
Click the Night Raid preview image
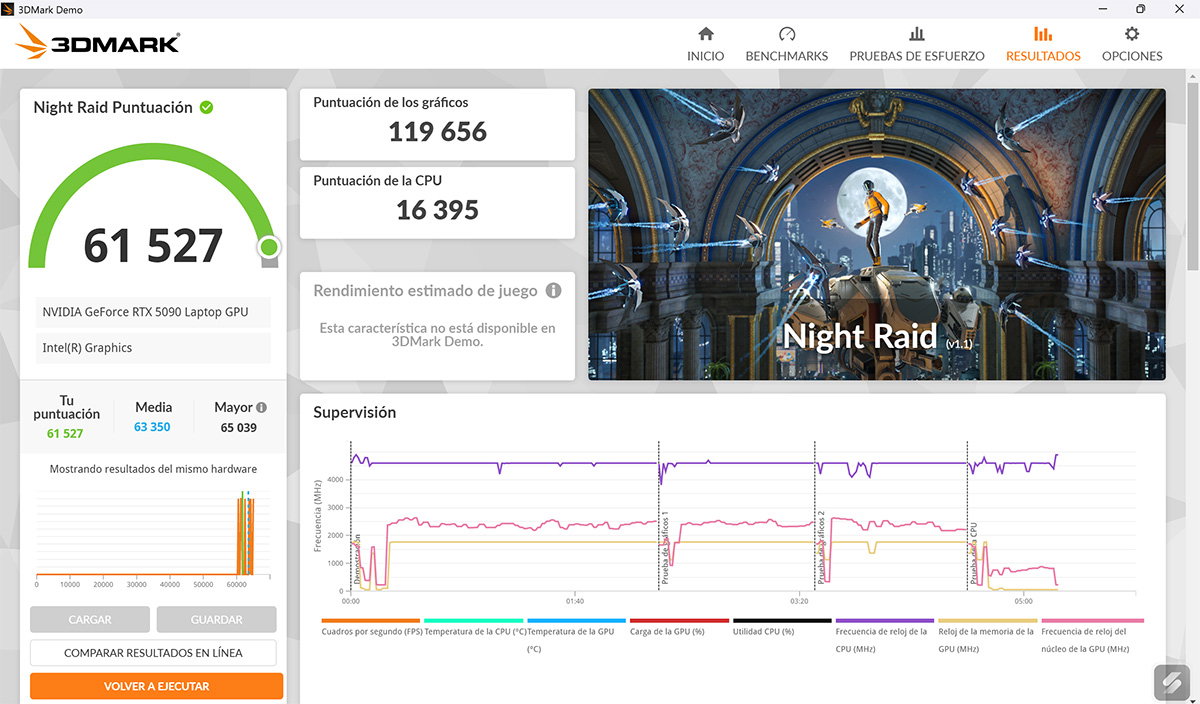tap(877, 234)
